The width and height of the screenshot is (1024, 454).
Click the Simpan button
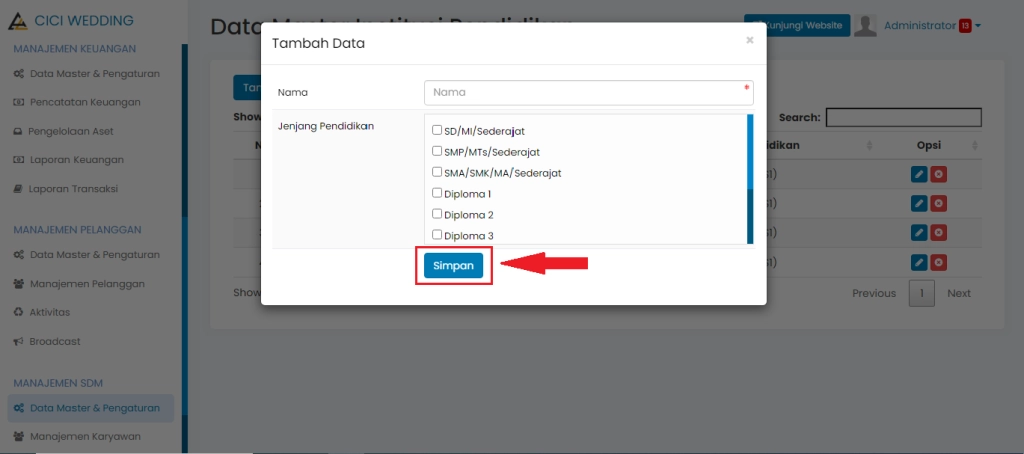coord(453,266)
